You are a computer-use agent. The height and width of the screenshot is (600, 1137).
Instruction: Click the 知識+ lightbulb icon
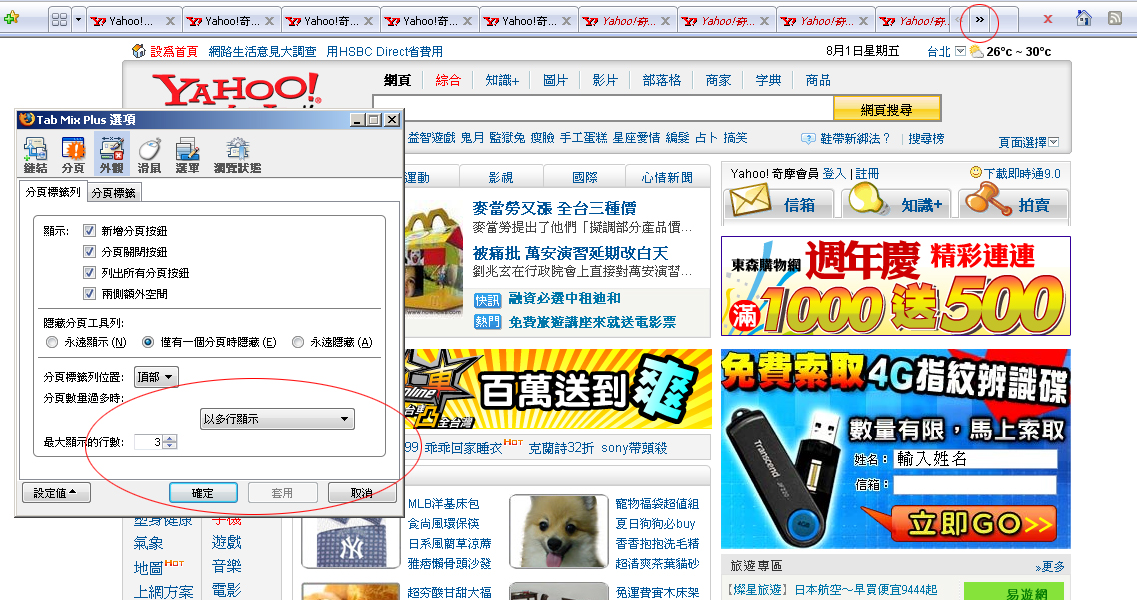pyautogui.click(x=867, y=199)
